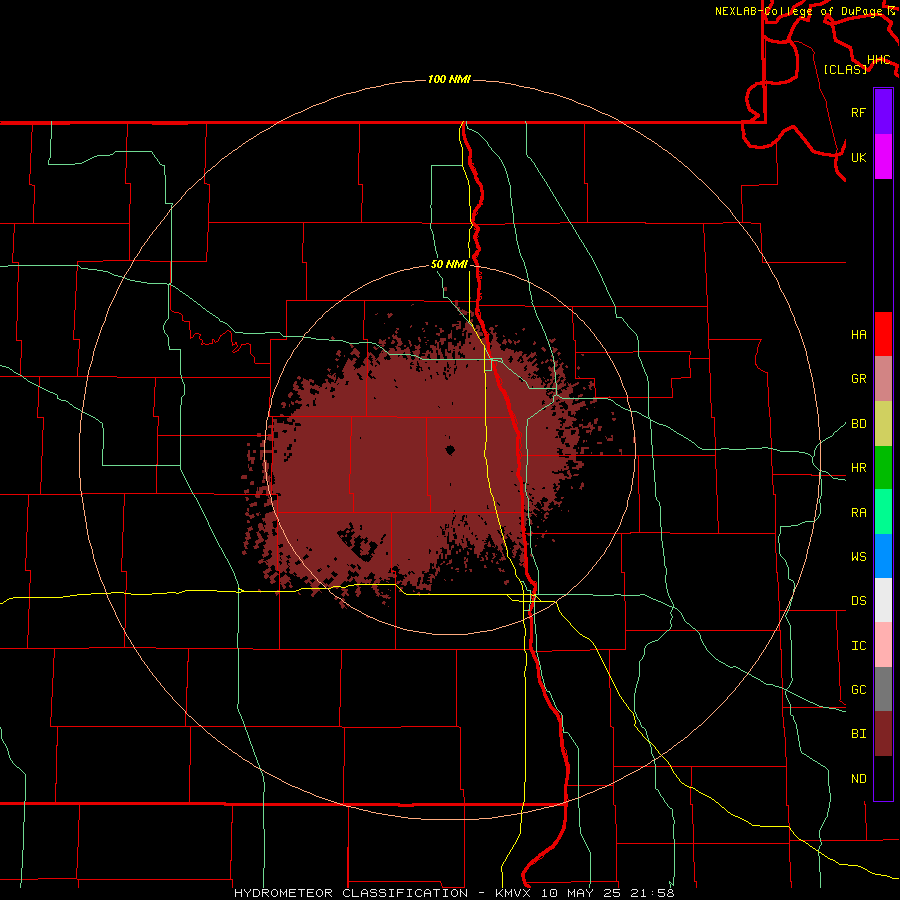900x900 pixels.
Task: Click the UK magenta legend swatch
Action: click(883, 157)
